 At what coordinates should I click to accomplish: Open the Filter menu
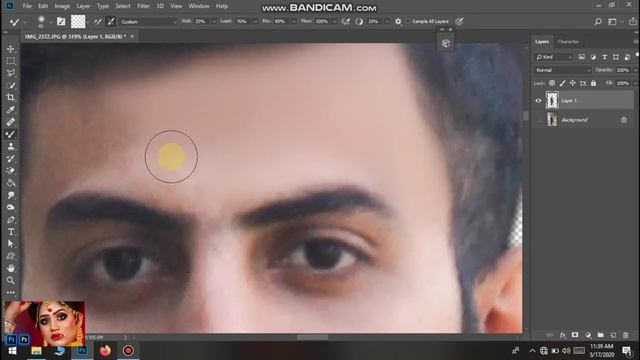[x=143, y=6]
